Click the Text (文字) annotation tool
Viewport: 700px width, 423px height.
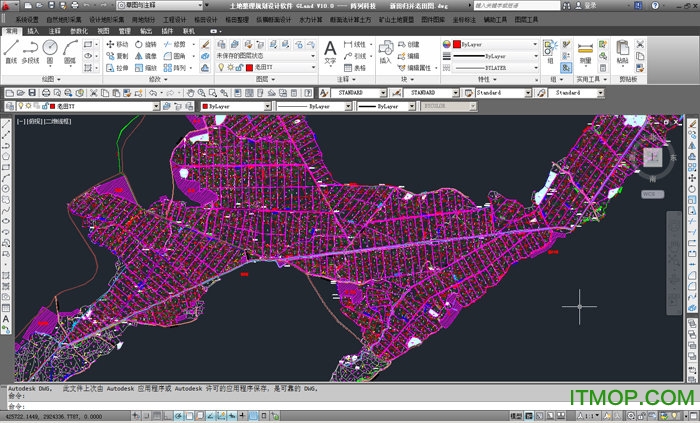pyautogui.click(x=329, y=50)
